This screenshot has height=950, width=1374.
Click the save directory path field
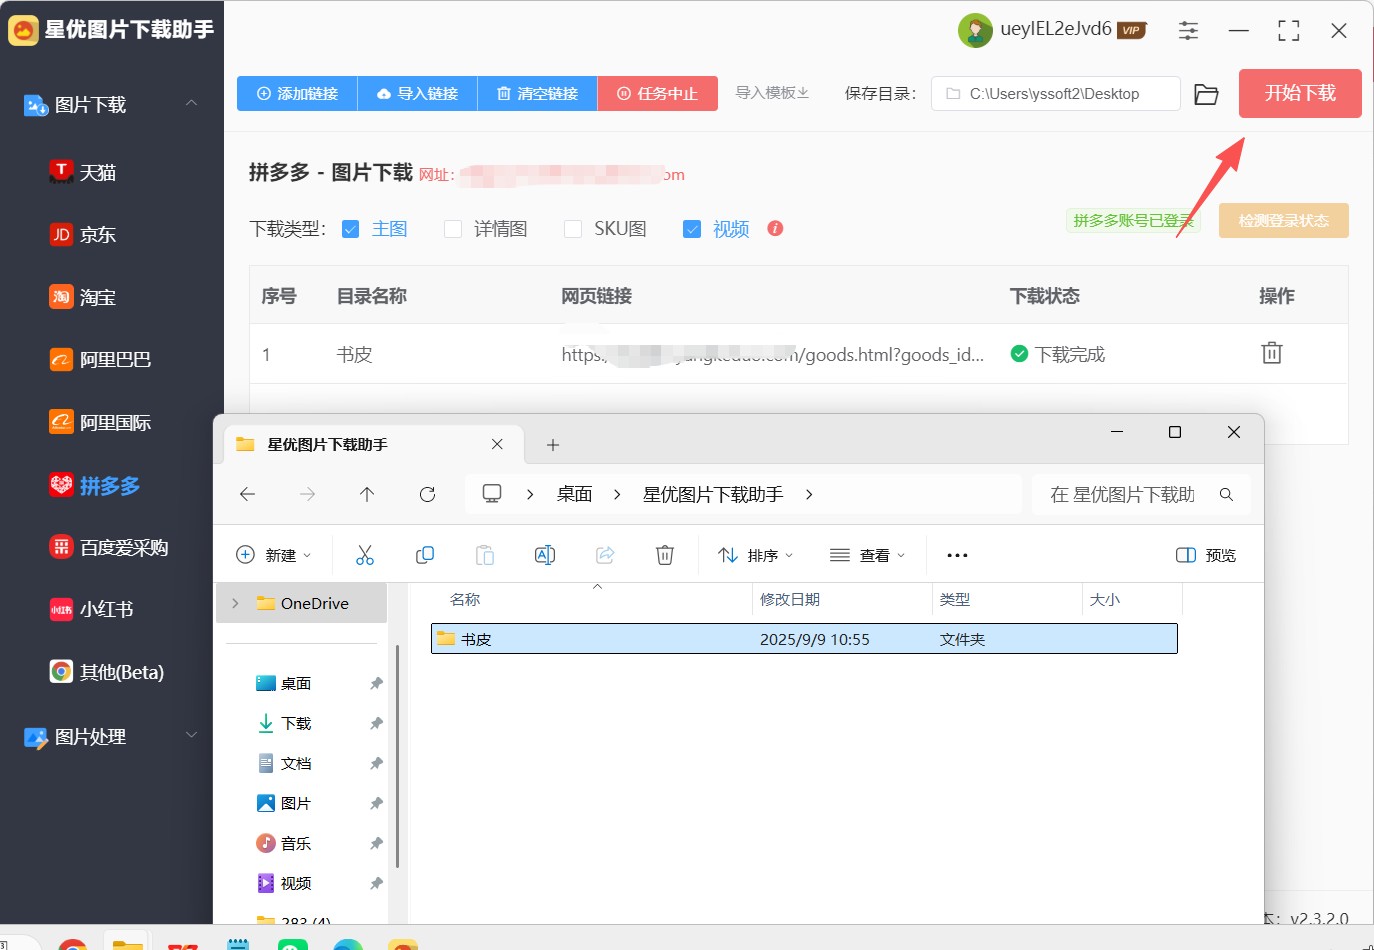(1055, 94)
